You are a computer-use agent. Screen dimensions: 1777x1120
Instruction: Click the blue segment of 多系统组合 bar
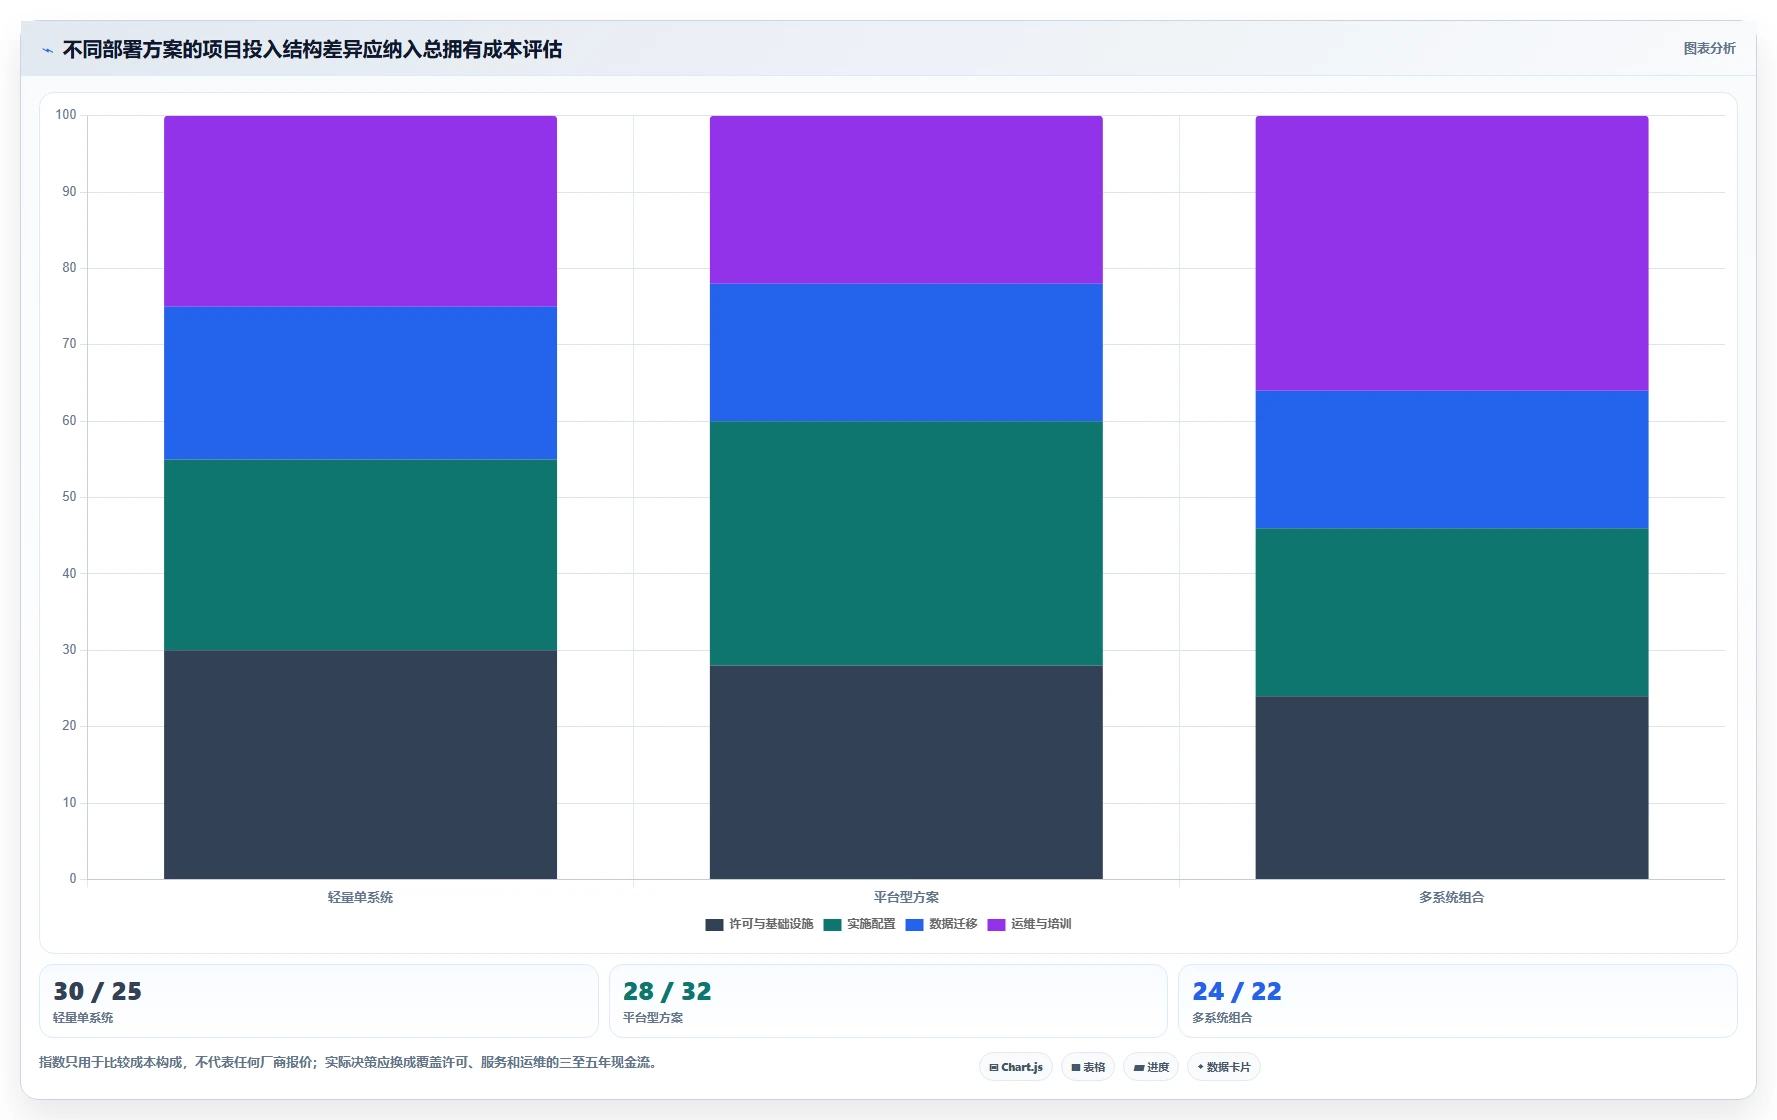coord(1452,460)
